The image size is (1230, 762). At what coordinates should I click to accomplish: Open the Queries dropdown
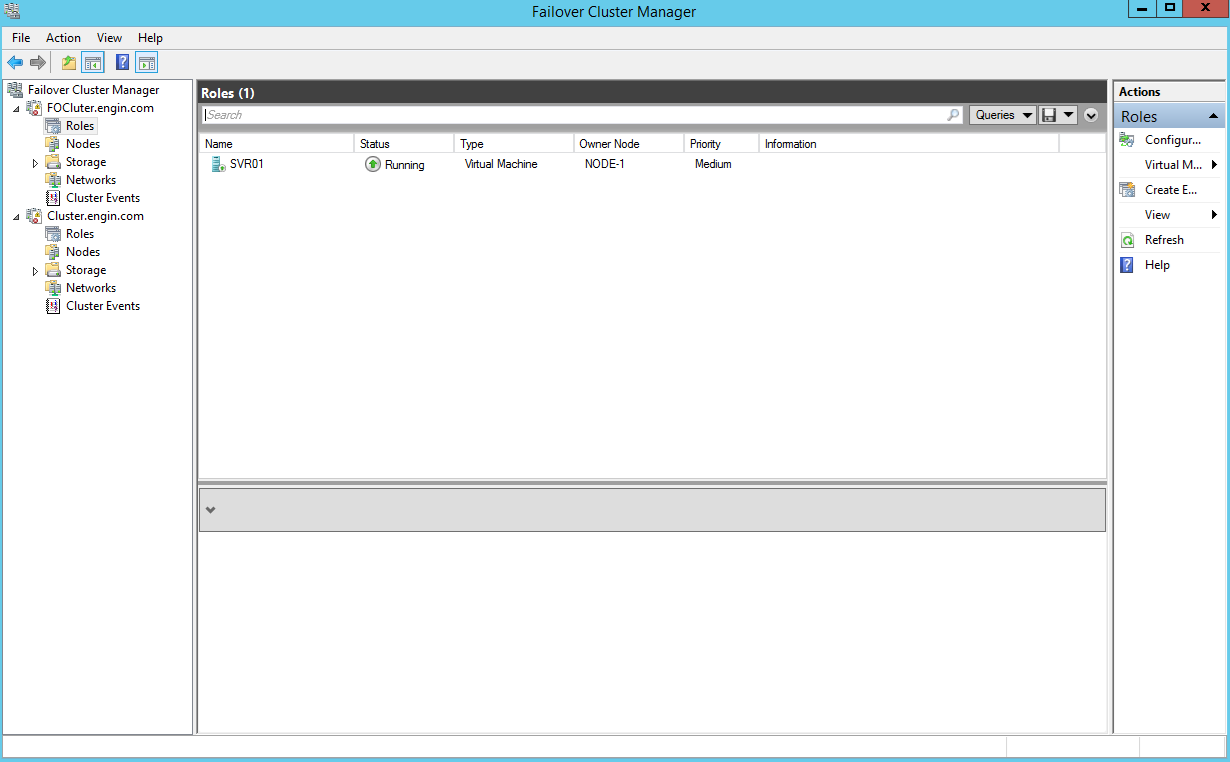click(1003, 115)
